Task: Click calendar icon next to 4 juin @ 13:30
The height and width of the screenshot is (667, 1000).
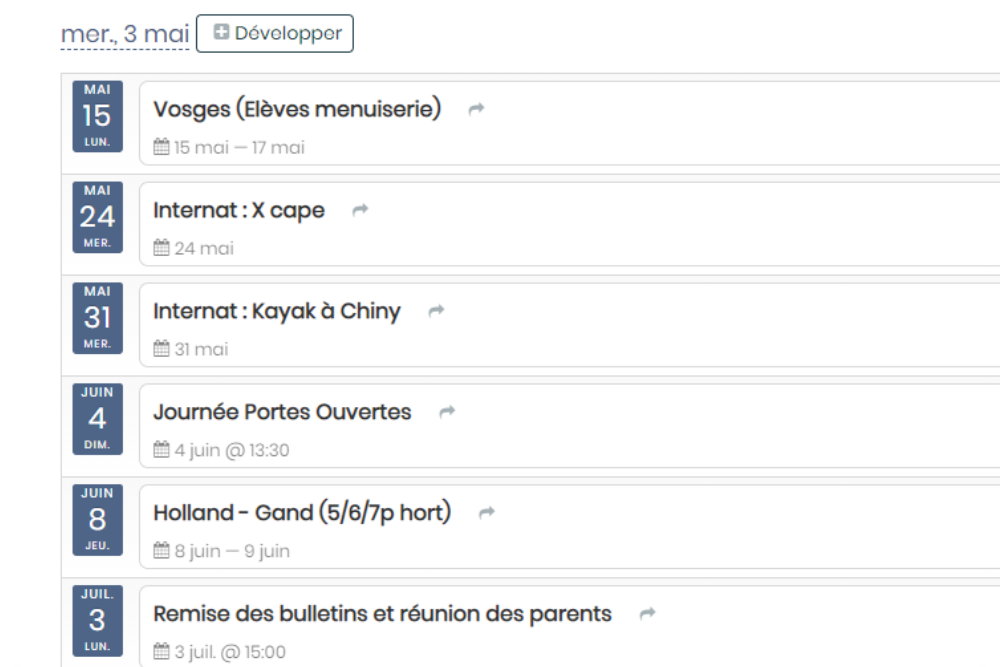Action: click(161, 450)
